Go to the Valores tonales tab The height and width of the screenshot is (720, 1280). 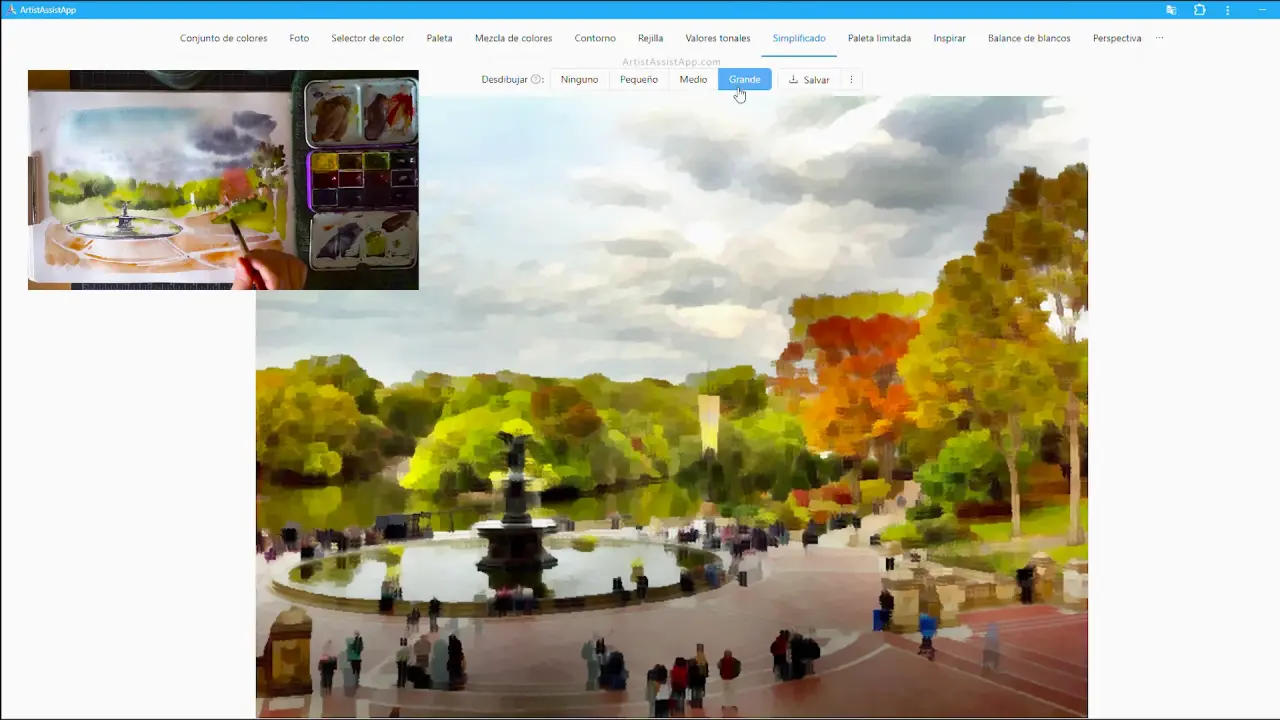(717, 38)
